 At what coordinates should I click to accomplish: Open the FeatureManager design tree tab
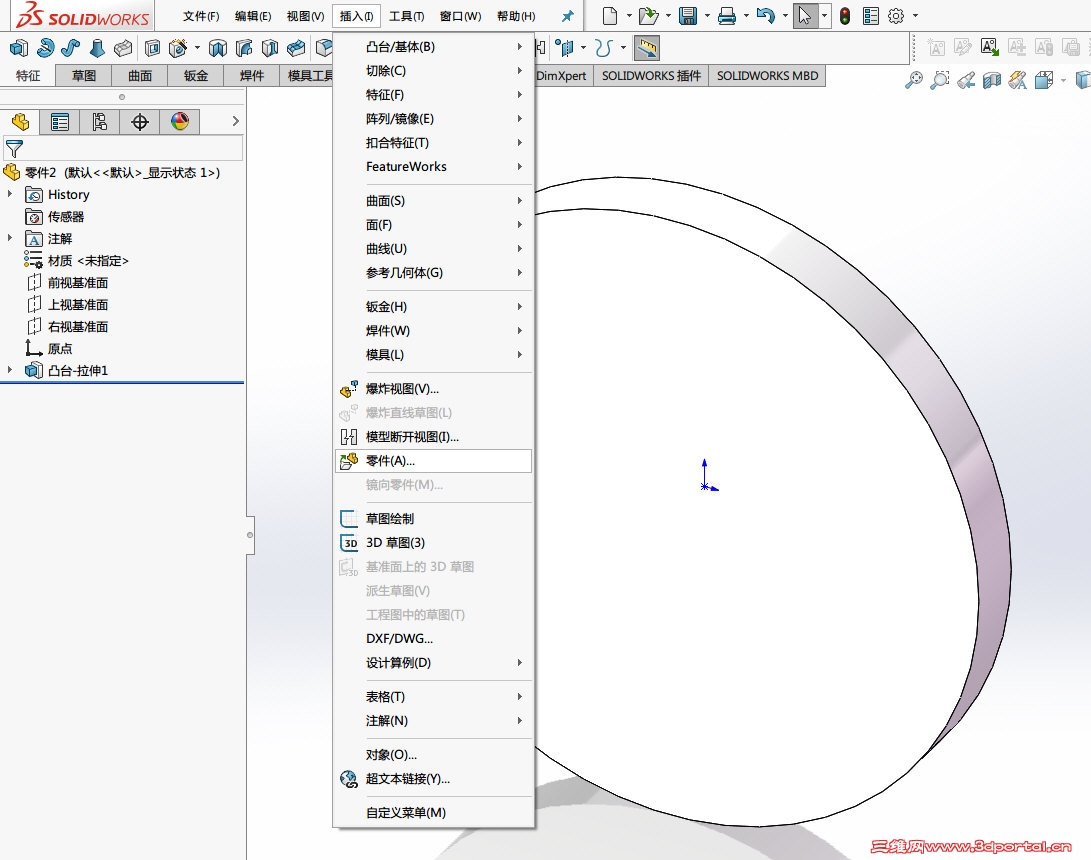[x=20, y=122]
